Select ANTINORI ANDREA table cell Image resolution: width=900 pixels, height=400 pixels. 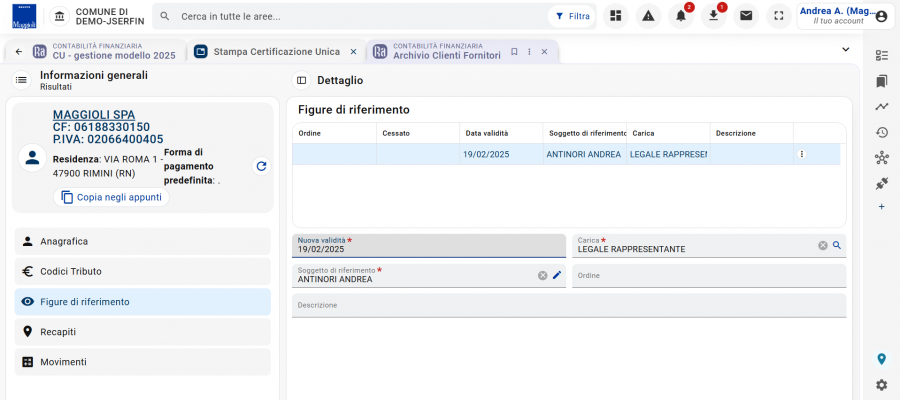585,154
